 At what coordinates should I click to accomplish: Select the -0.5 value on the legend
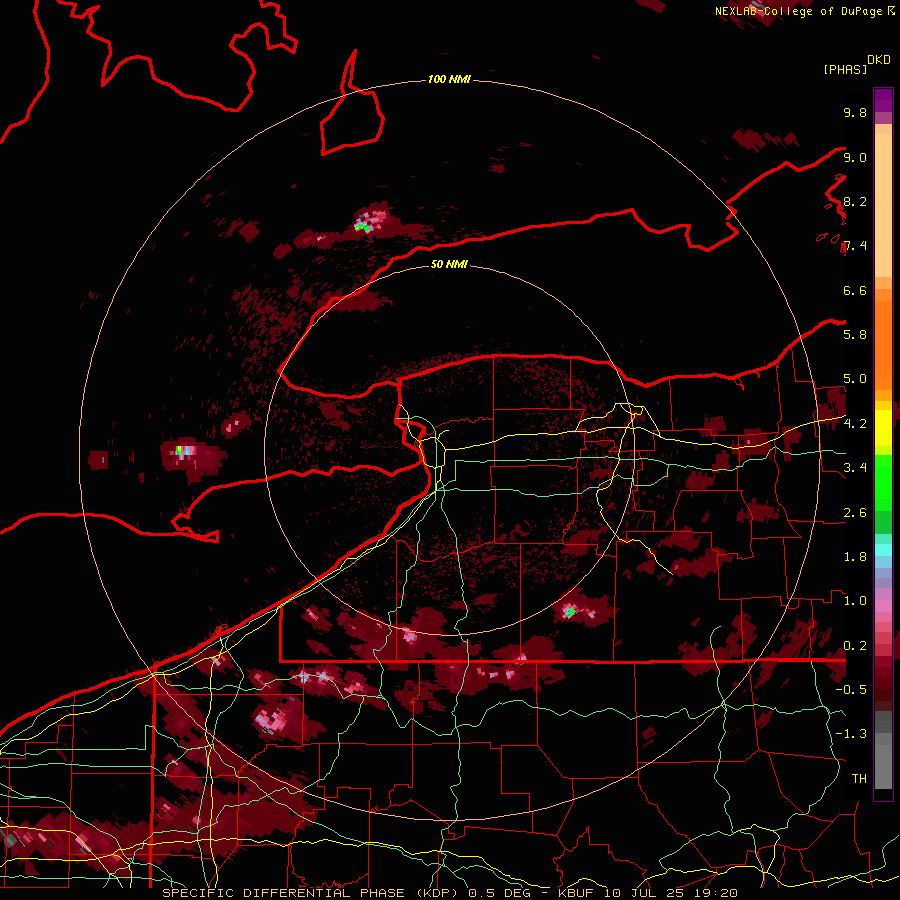851,689
